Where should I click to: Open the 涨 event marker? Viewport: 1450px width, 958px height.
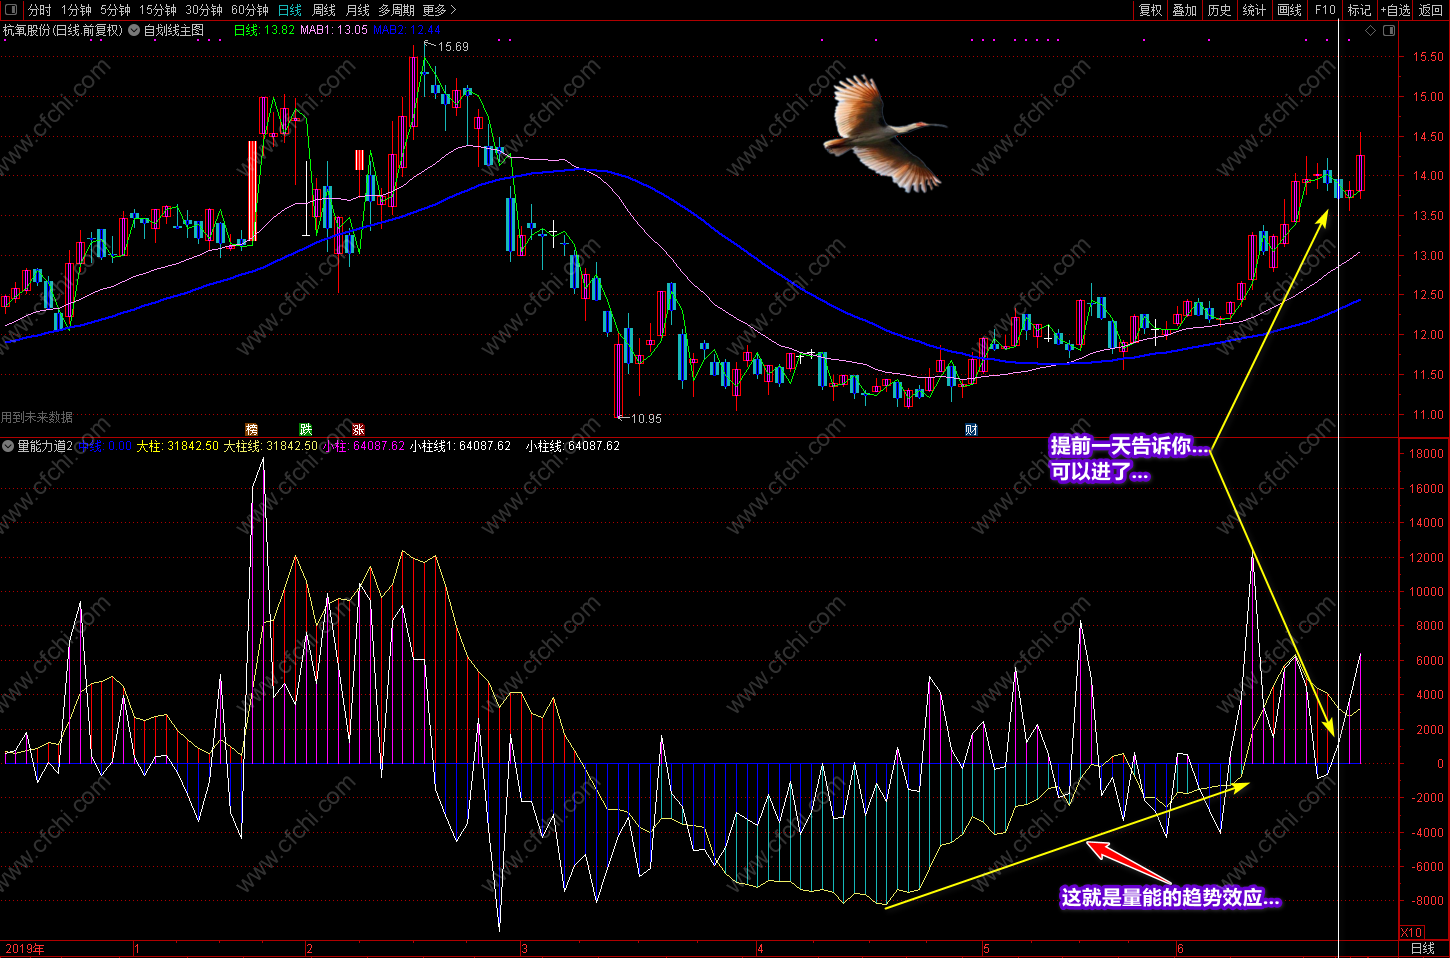[x=358, y=430]
